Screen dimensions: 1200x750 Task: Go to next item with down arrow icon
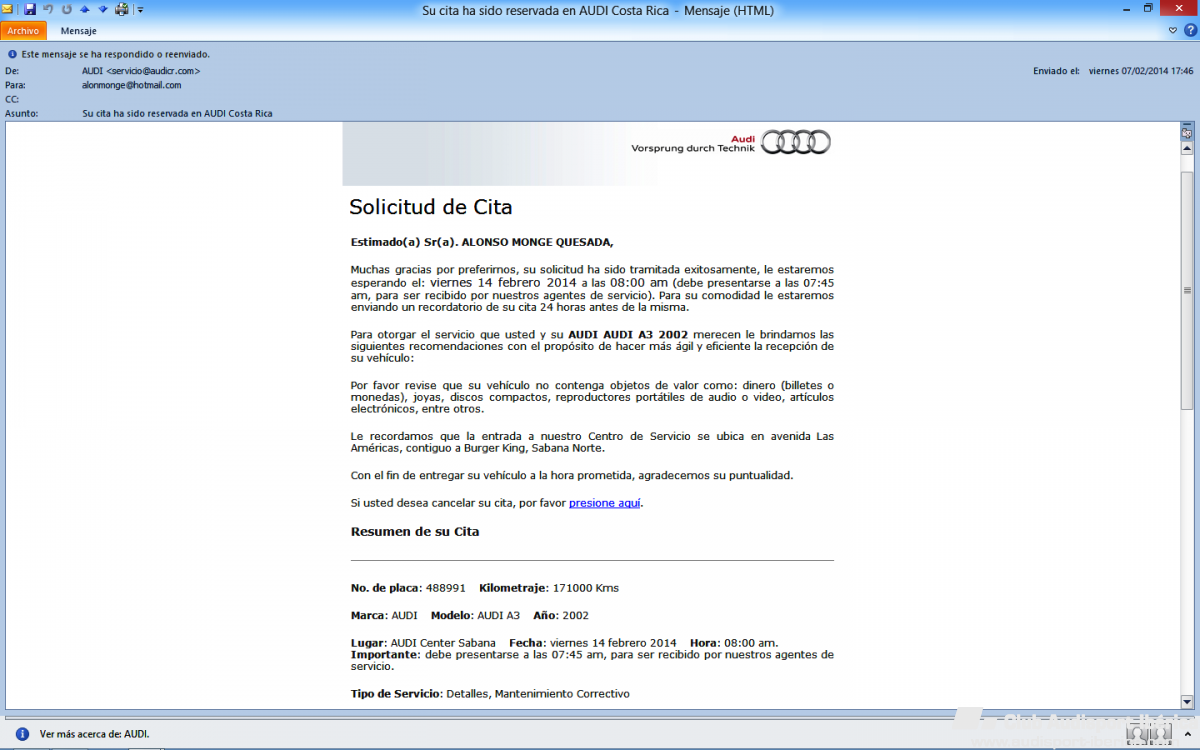tap(102, 9)
